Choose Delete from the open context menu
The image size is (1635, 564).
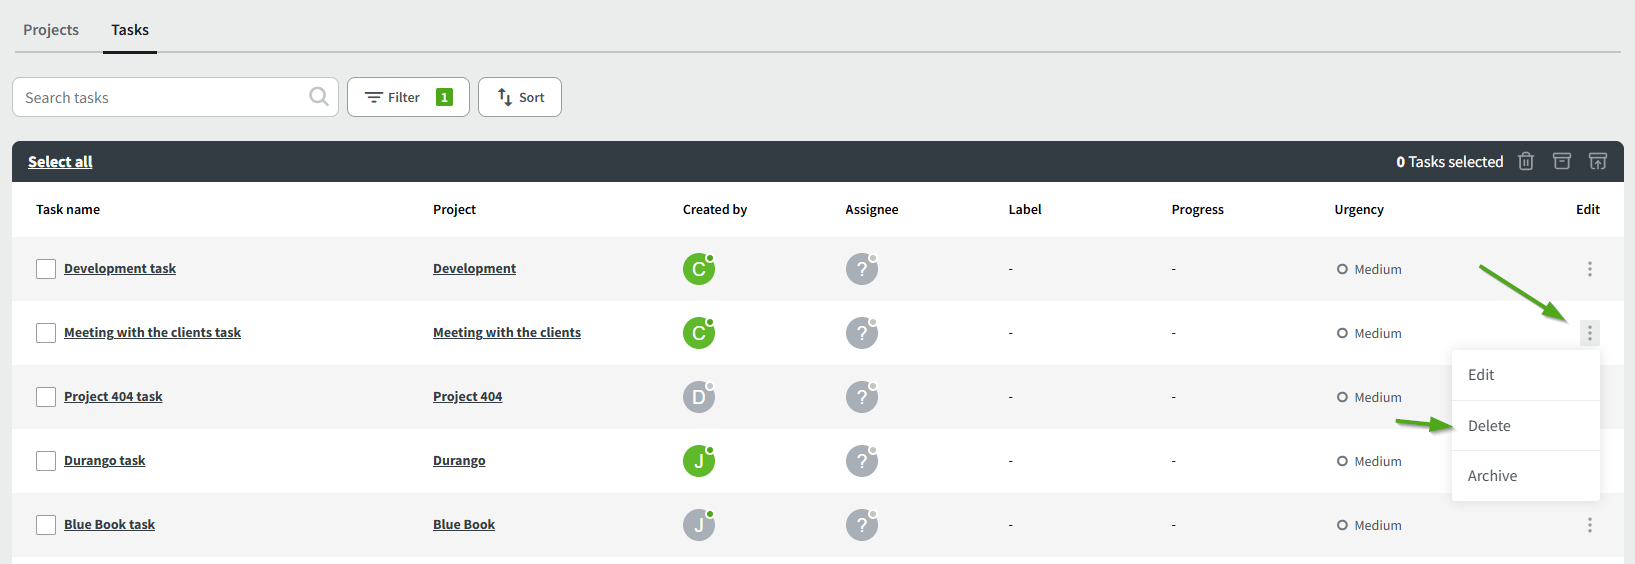point(1489,426)
